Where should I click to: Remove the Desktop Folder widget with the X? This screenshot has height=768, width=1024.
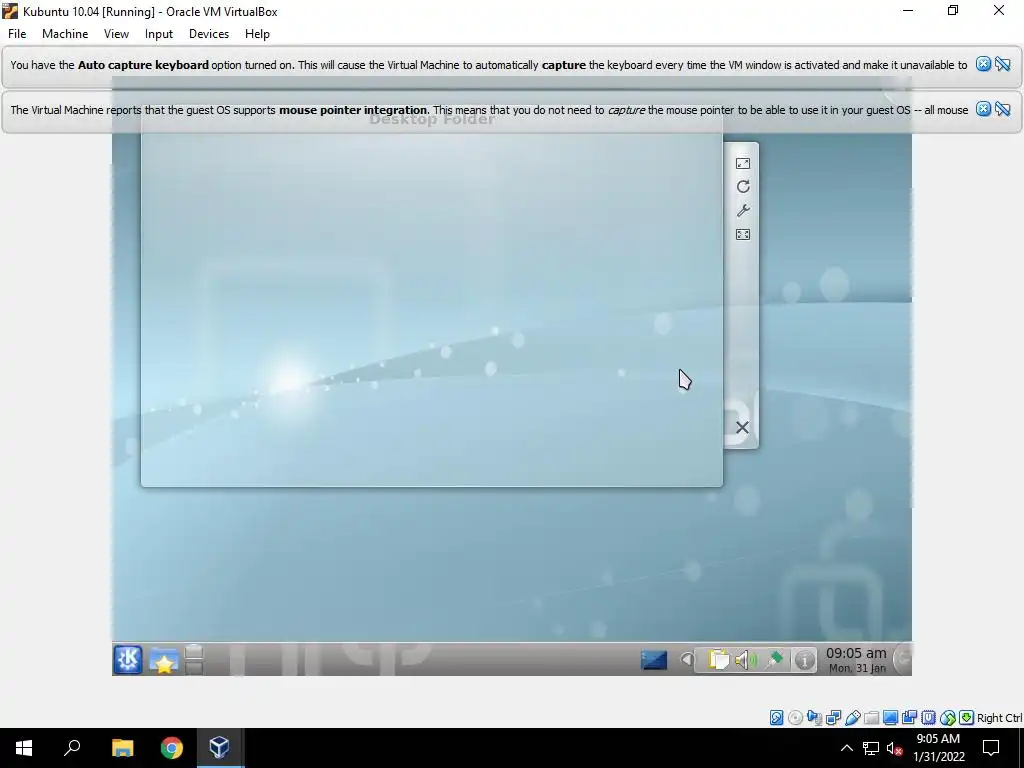point(743,427)
